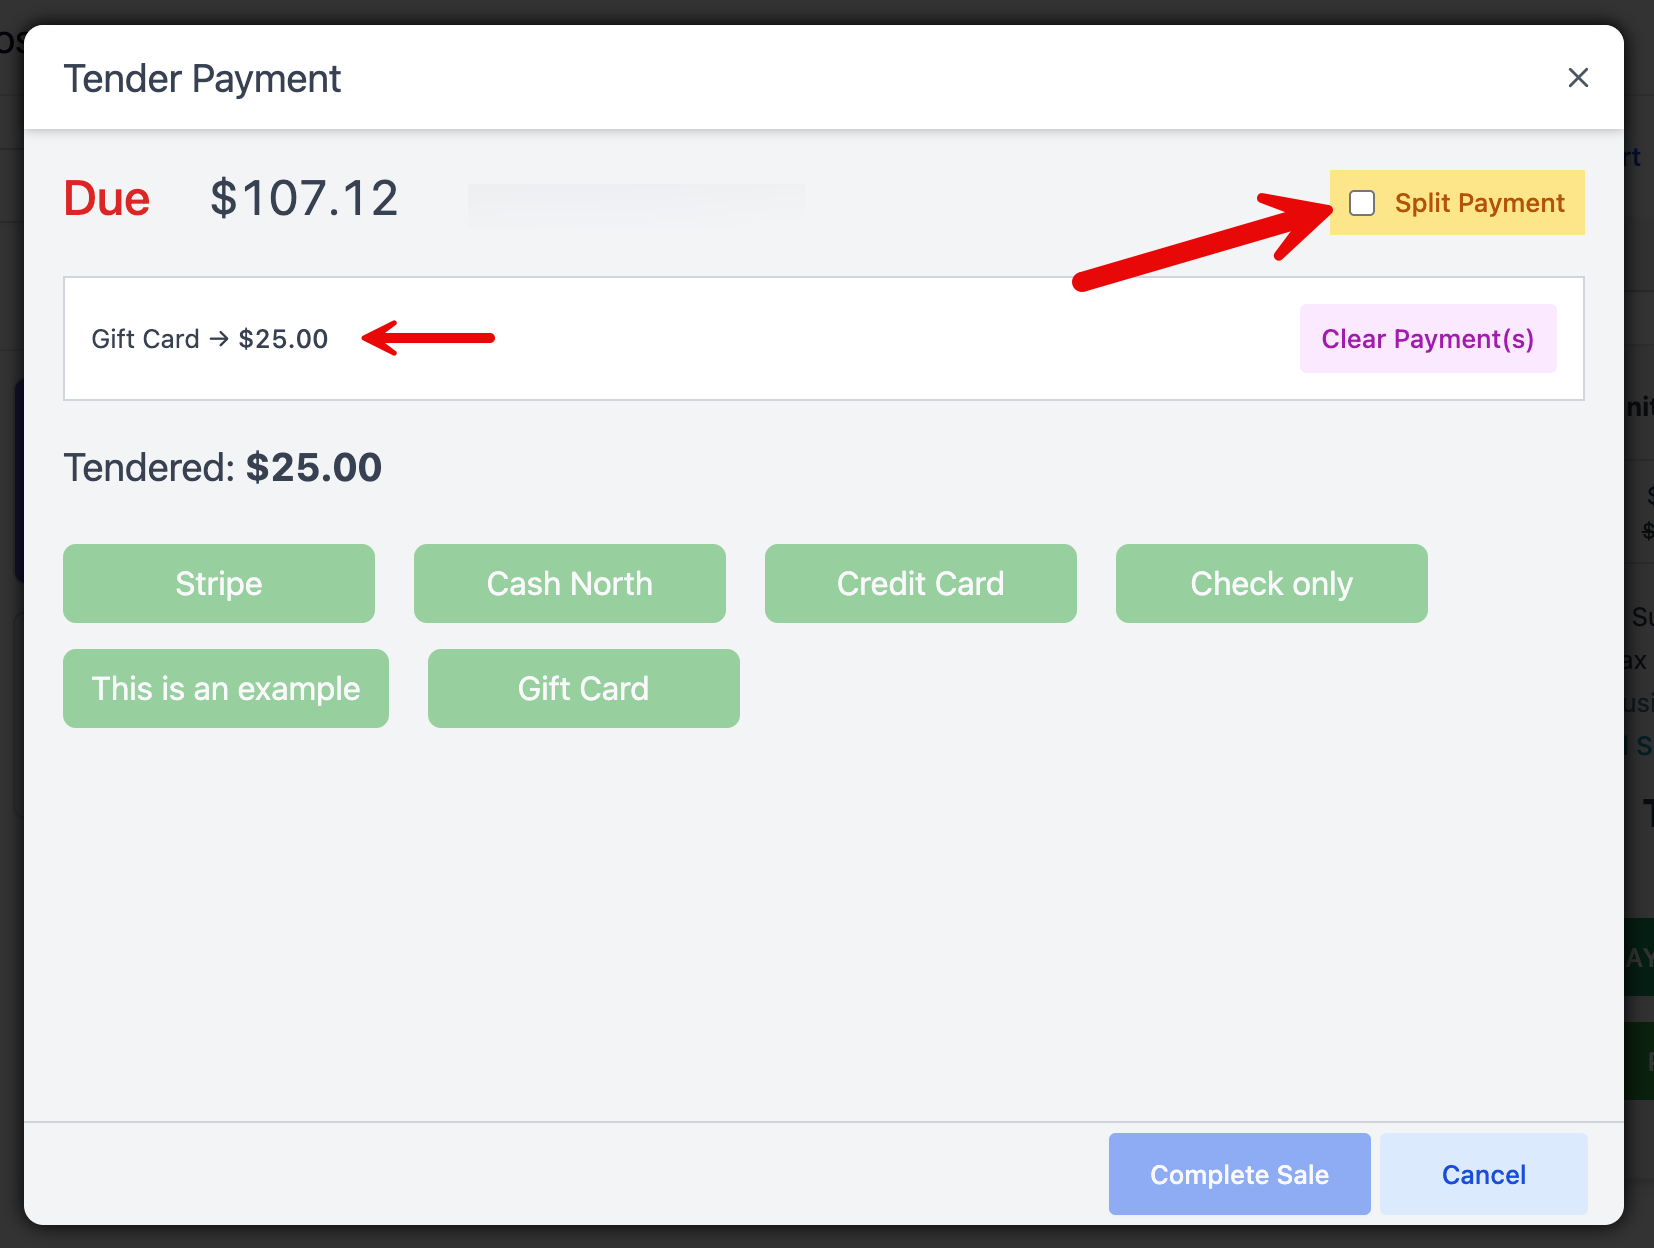The height and width of the screenshot is (1248, 1654).
Task: Choose the Credit Card tender button
Action: click(920, 584)
